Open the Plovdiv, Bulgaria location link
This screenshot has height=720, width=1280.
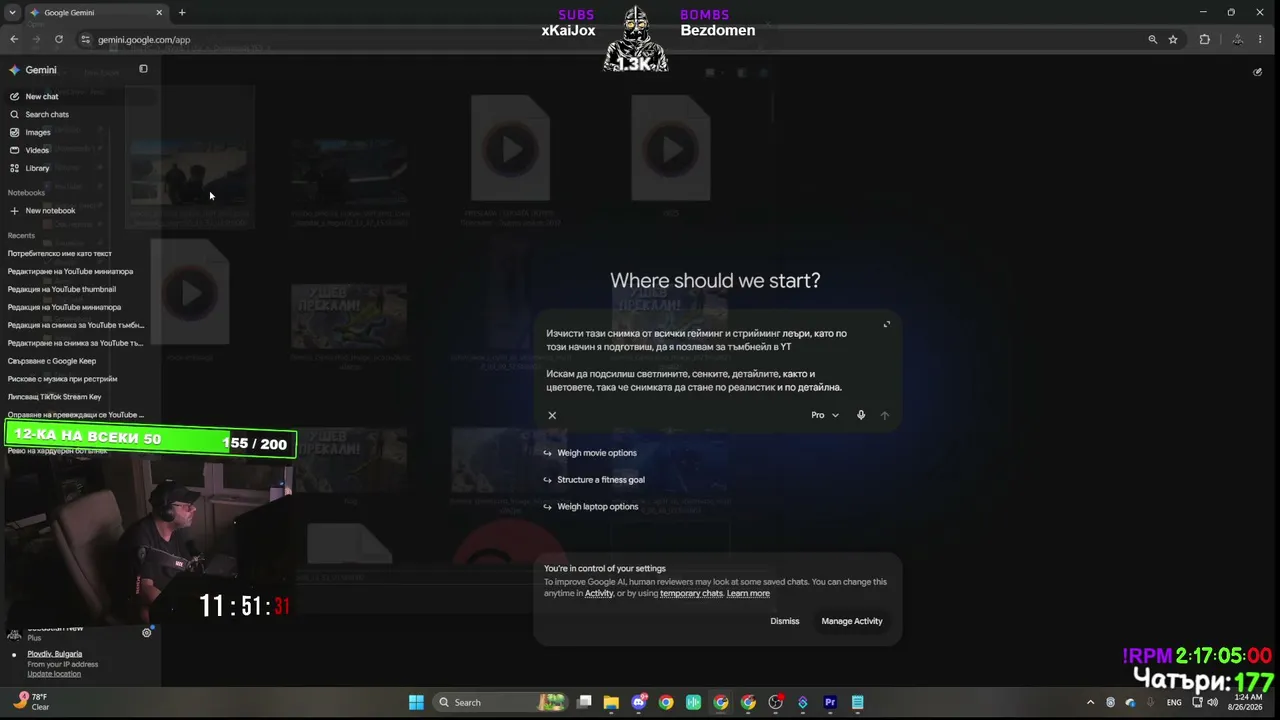pyautogui.click(x=55, y=654)
